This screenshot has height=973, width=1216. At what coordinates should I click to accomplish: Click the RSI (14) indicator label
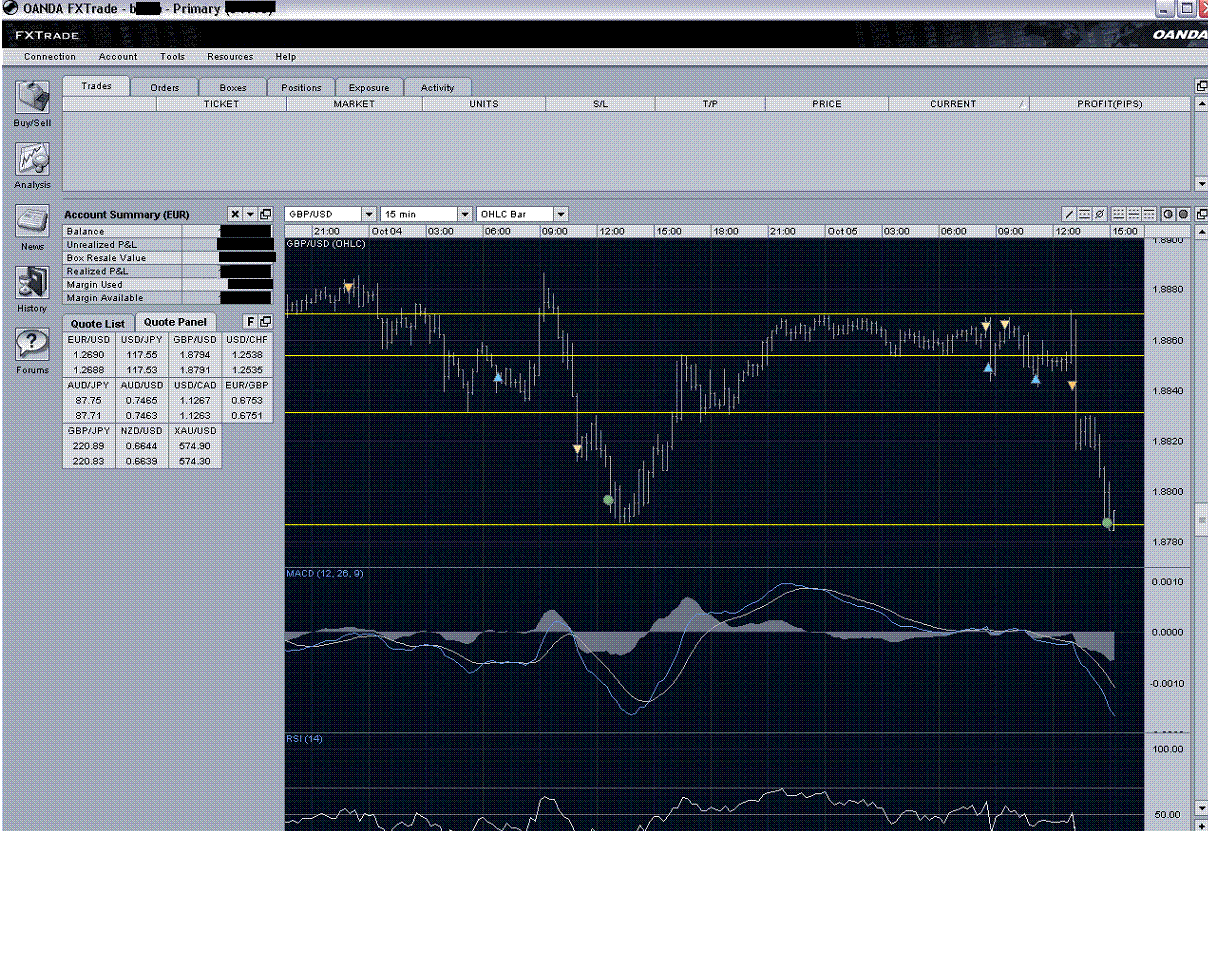coord(304,739)
